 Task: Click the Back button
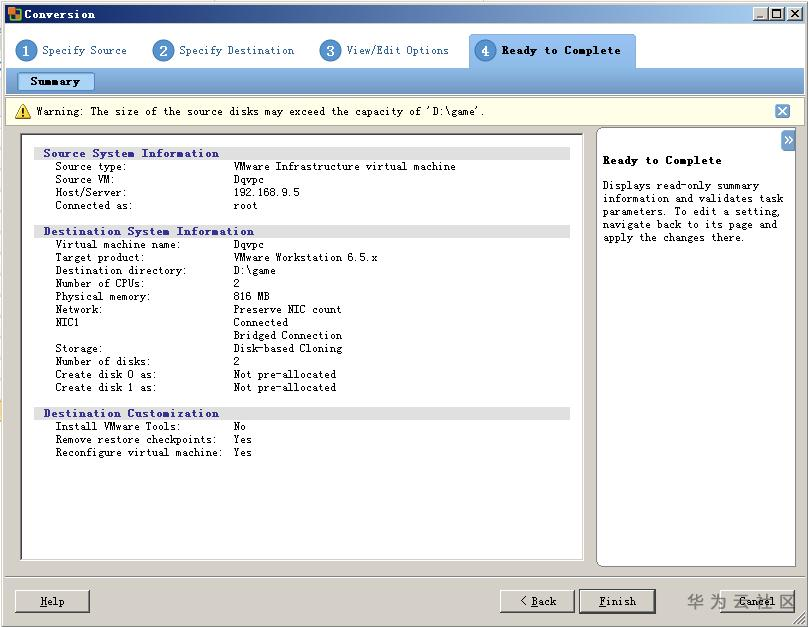(537, 601)
